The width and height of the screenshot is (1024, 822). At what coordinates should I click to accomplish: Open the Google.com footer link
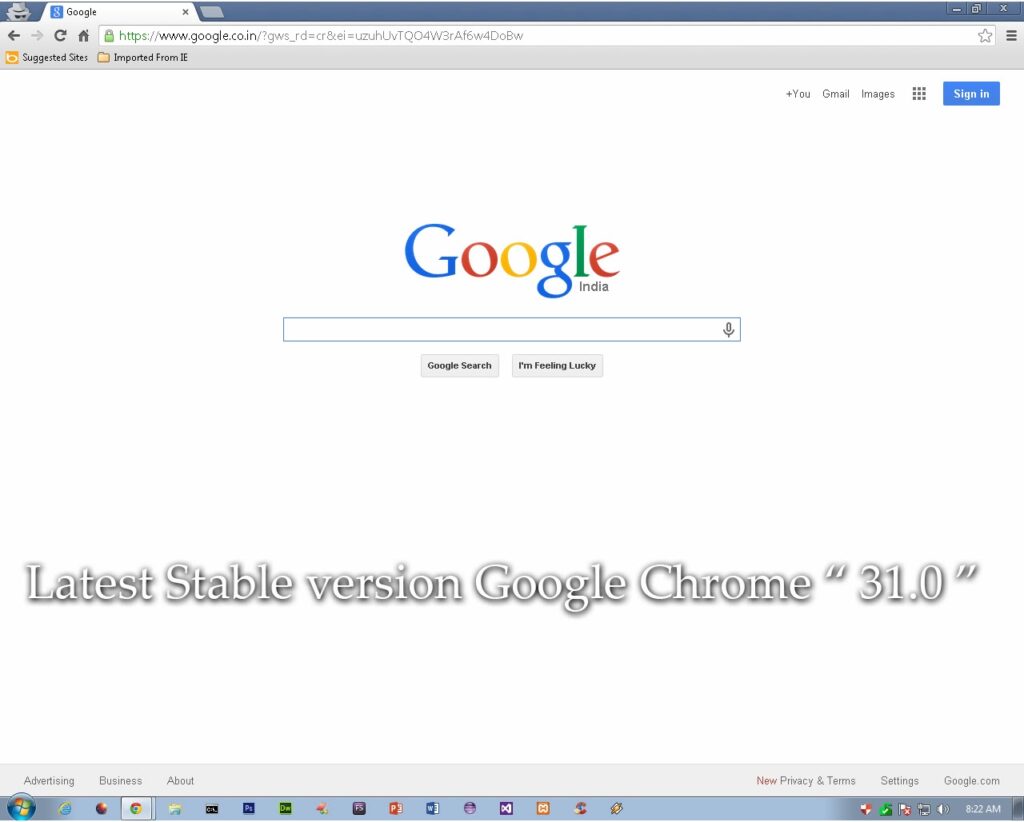click(971, 780)
